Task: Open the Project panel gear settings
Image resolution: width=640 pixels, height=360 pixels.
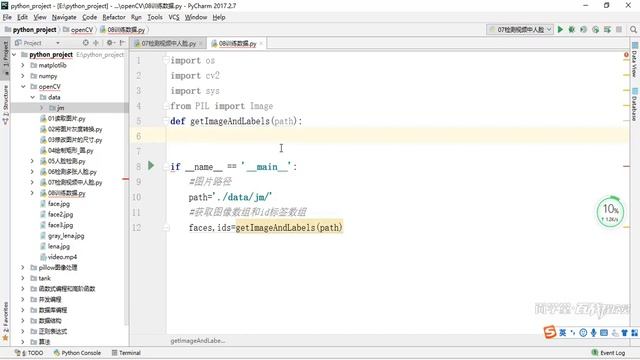Action: click(110, 42)
